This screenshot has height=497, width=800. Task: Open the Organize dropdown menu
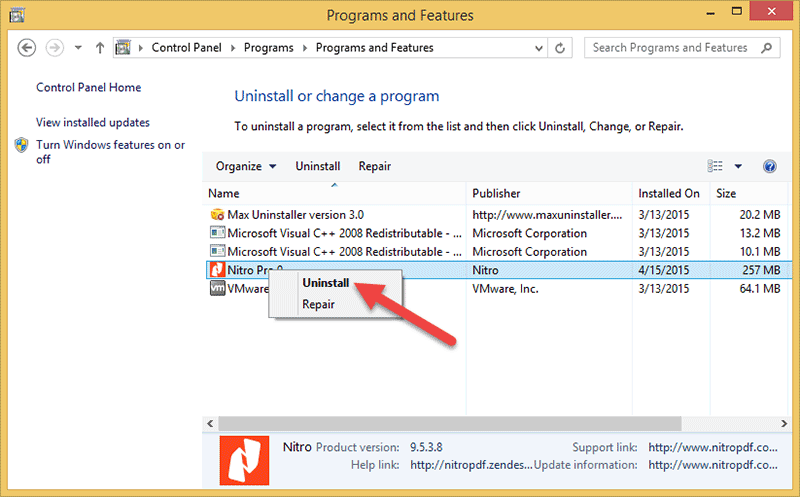tap(245, 167)
